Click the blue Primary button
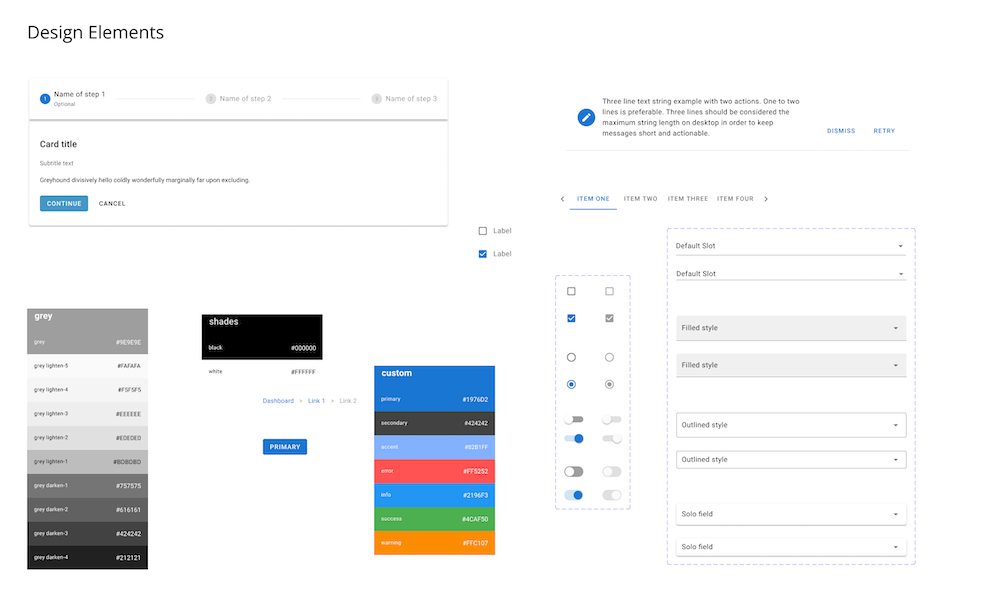This screenshot has height=590, width=1000. pyautogui.click(x=285, y=447)
